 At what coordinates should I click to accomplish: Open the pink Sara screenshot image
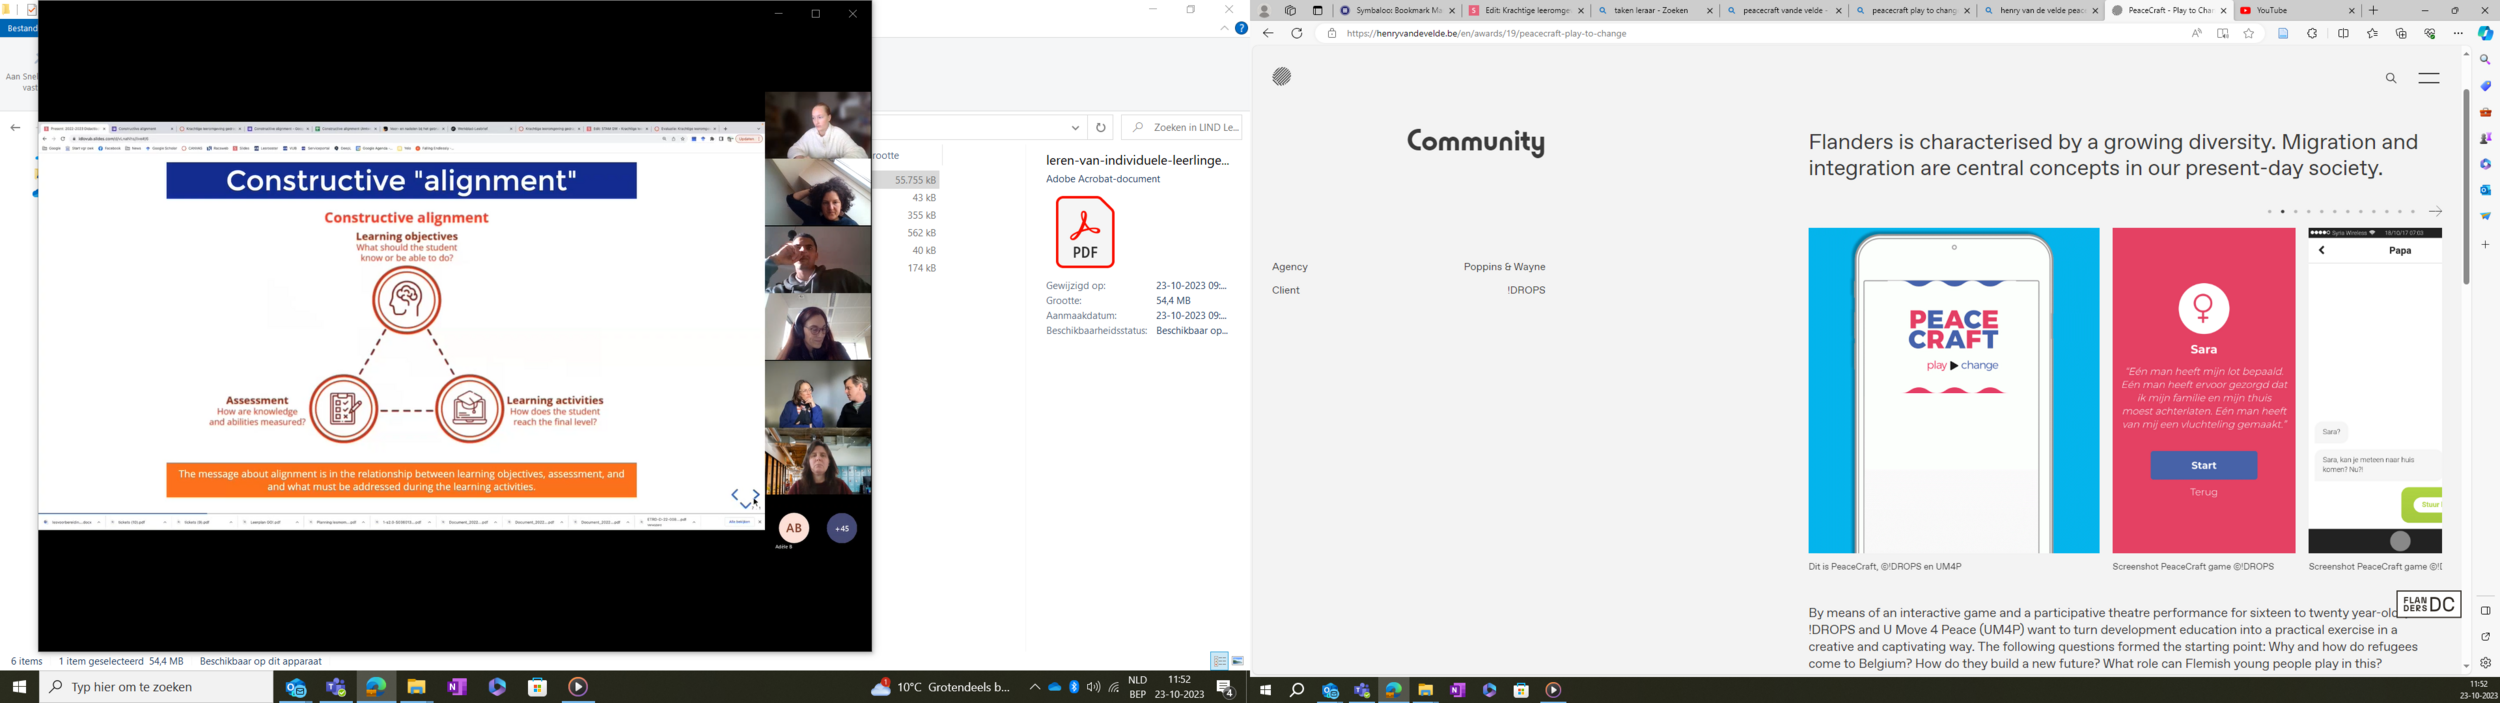pyautogui.click(x=2203, y=390)
